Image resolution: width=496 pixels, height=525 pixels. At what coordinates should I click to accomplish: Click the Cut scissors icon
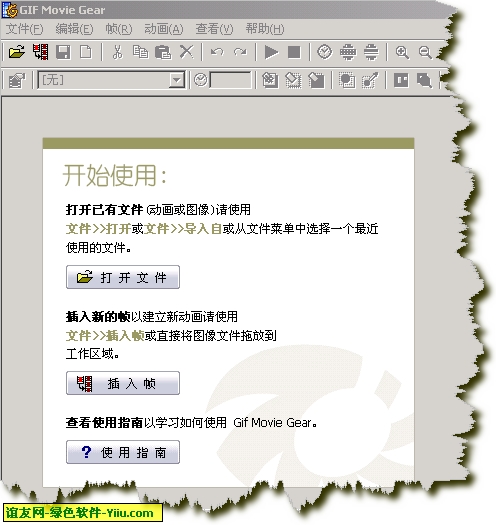point(117,52)
